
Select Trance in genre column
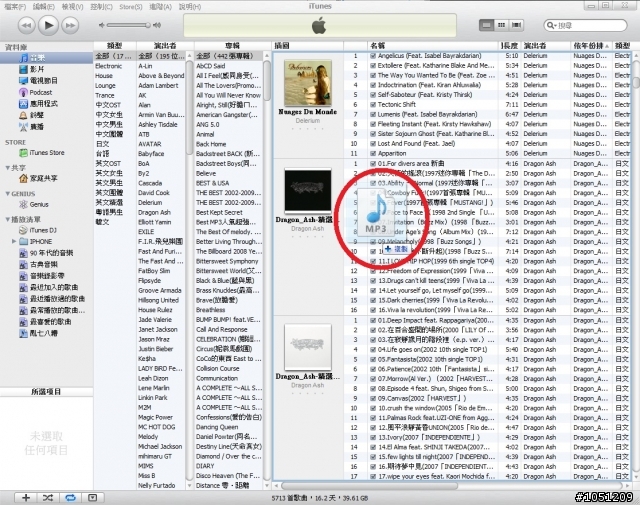pos(115,96)
